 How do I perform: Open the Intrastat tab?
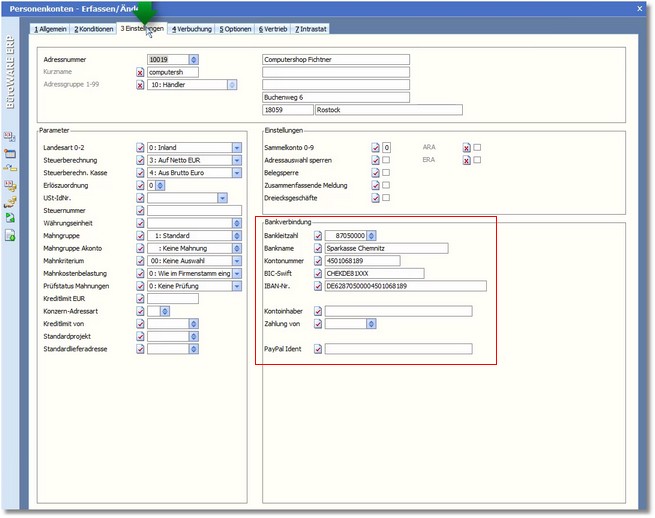(x=311, y=28)
